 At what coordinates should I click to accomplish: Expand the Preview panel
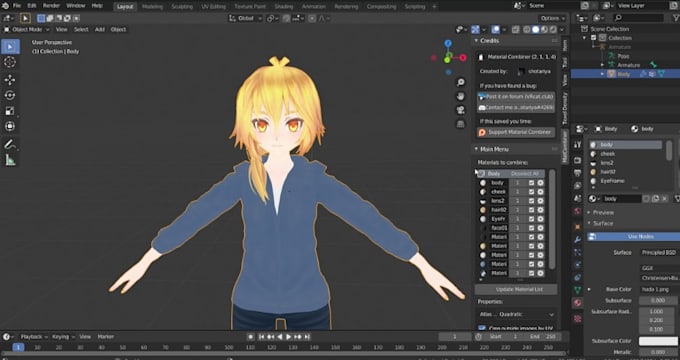coord(589,213)
